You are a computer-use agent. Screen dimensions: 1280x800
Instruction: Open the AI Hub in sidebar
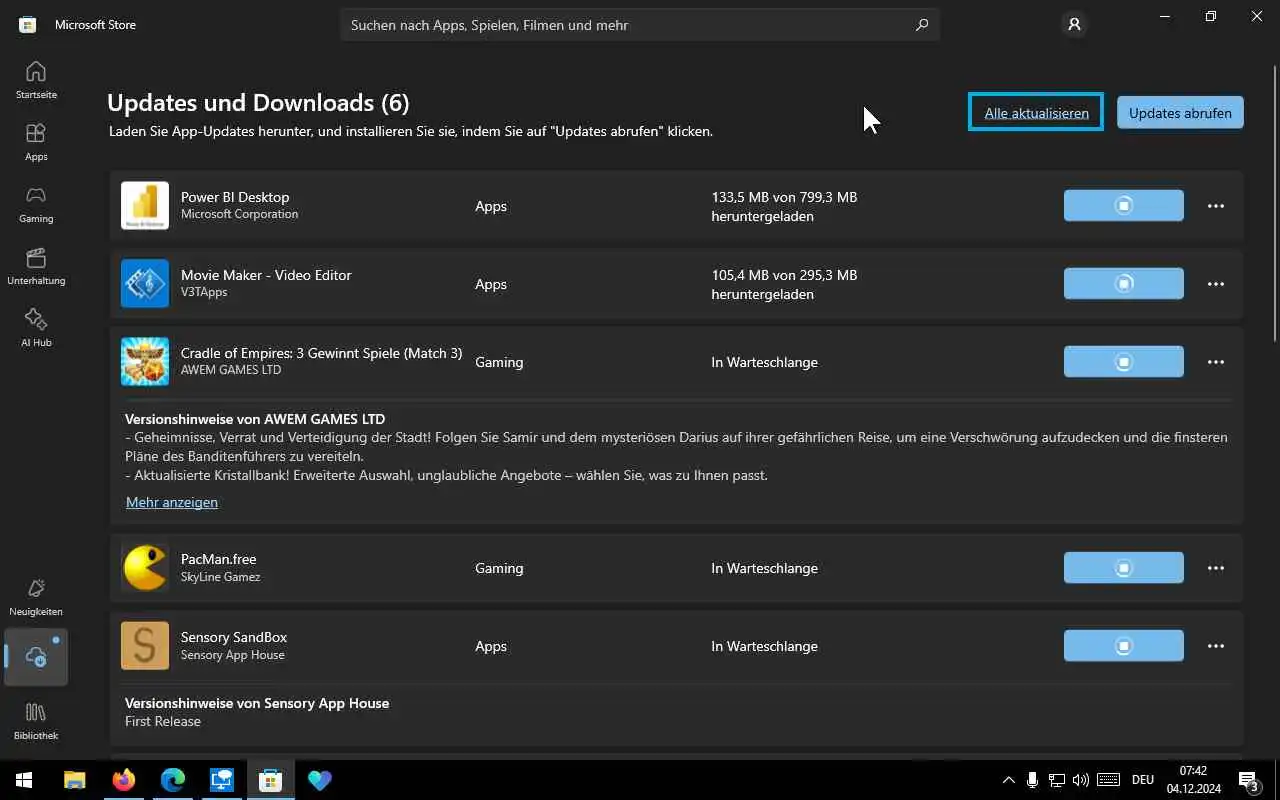(x=36, y=327)
